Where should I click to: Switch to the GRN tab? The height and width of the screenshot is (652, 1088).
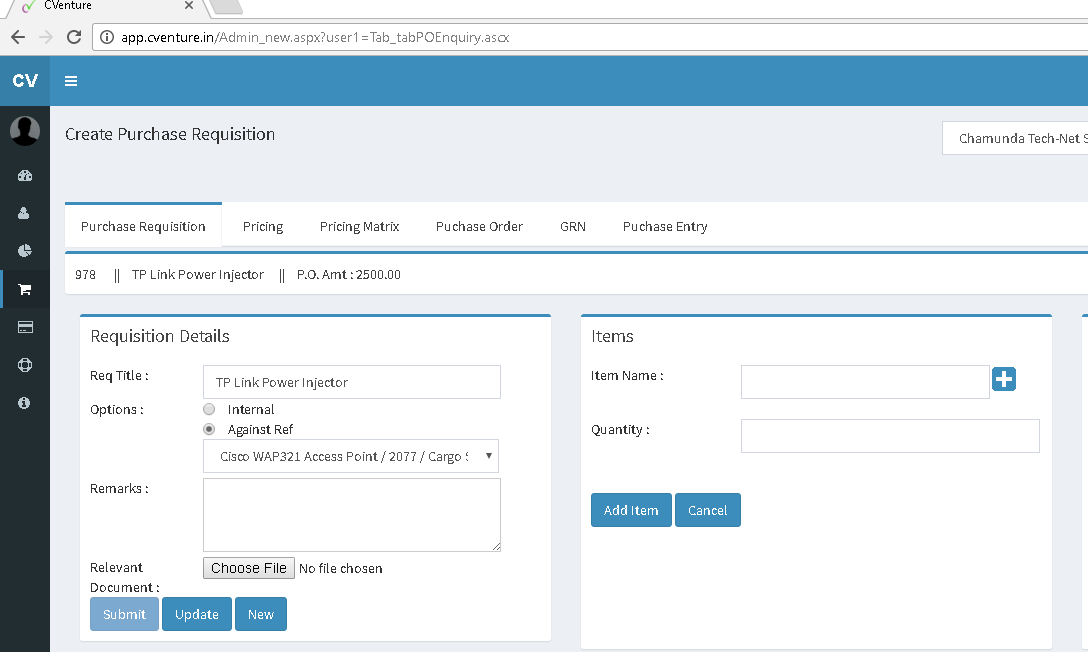click(x=573, y=227)
